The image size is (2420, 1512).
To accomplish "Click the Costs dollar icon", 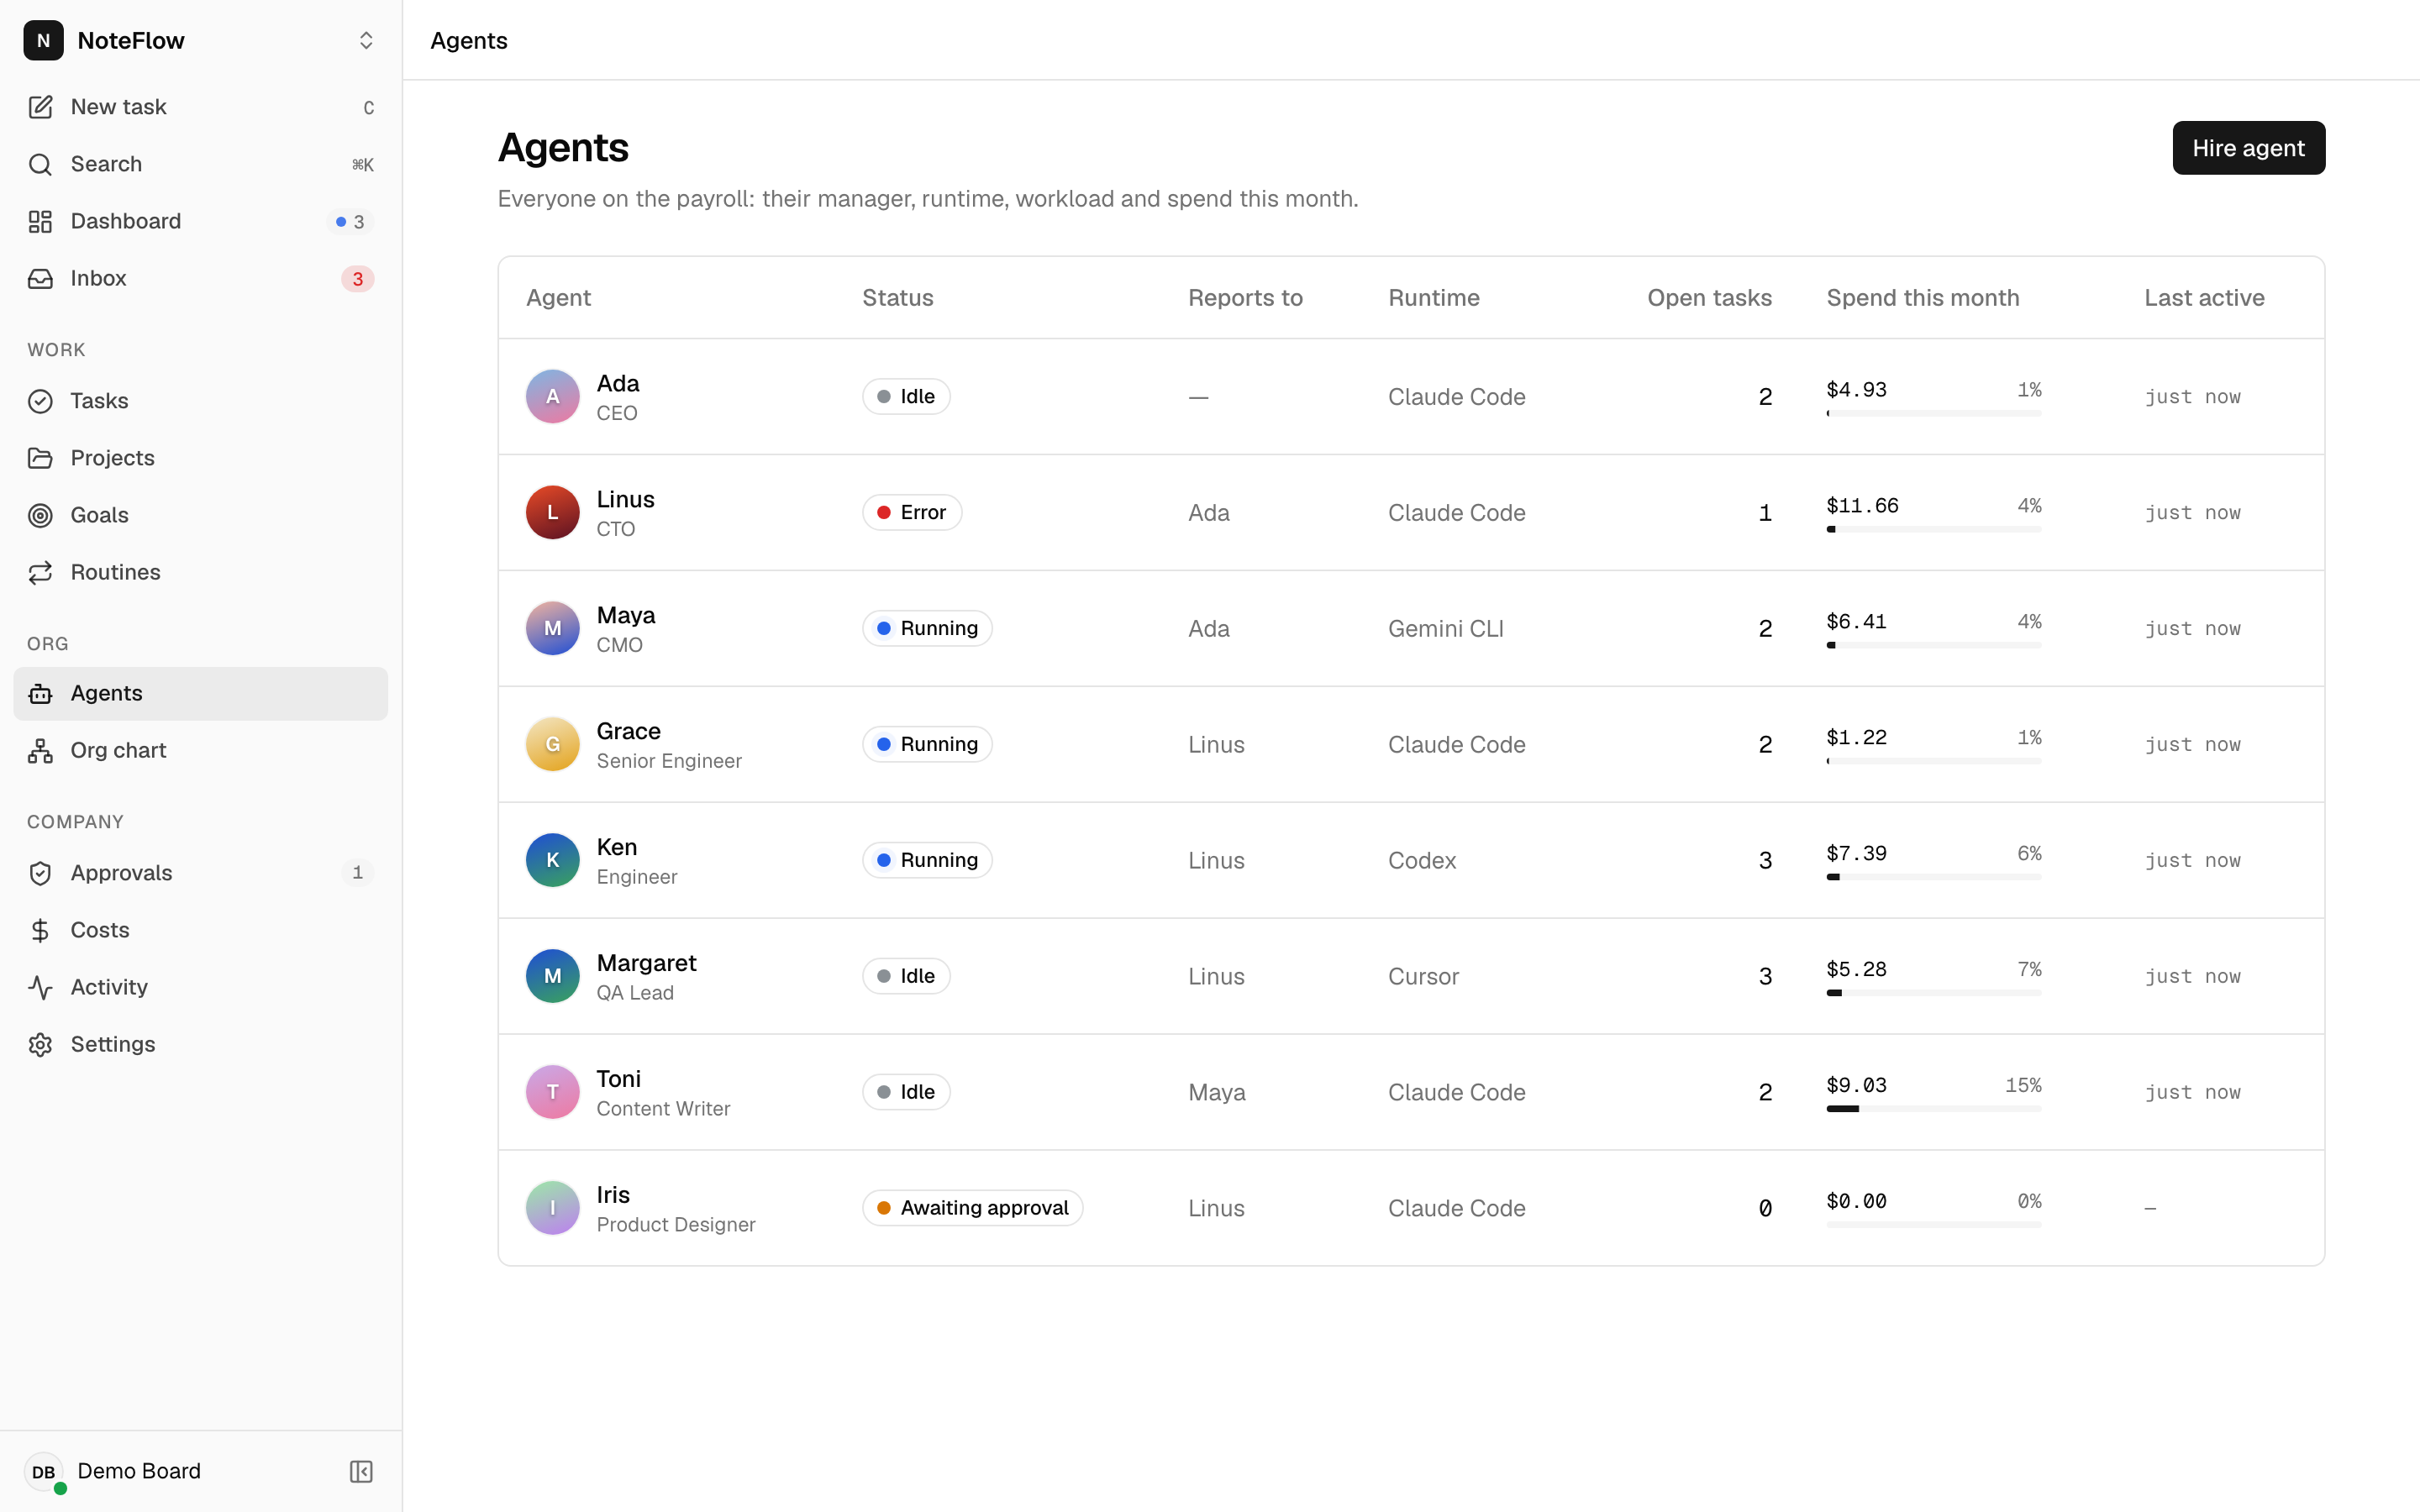I will coord(40,930).
